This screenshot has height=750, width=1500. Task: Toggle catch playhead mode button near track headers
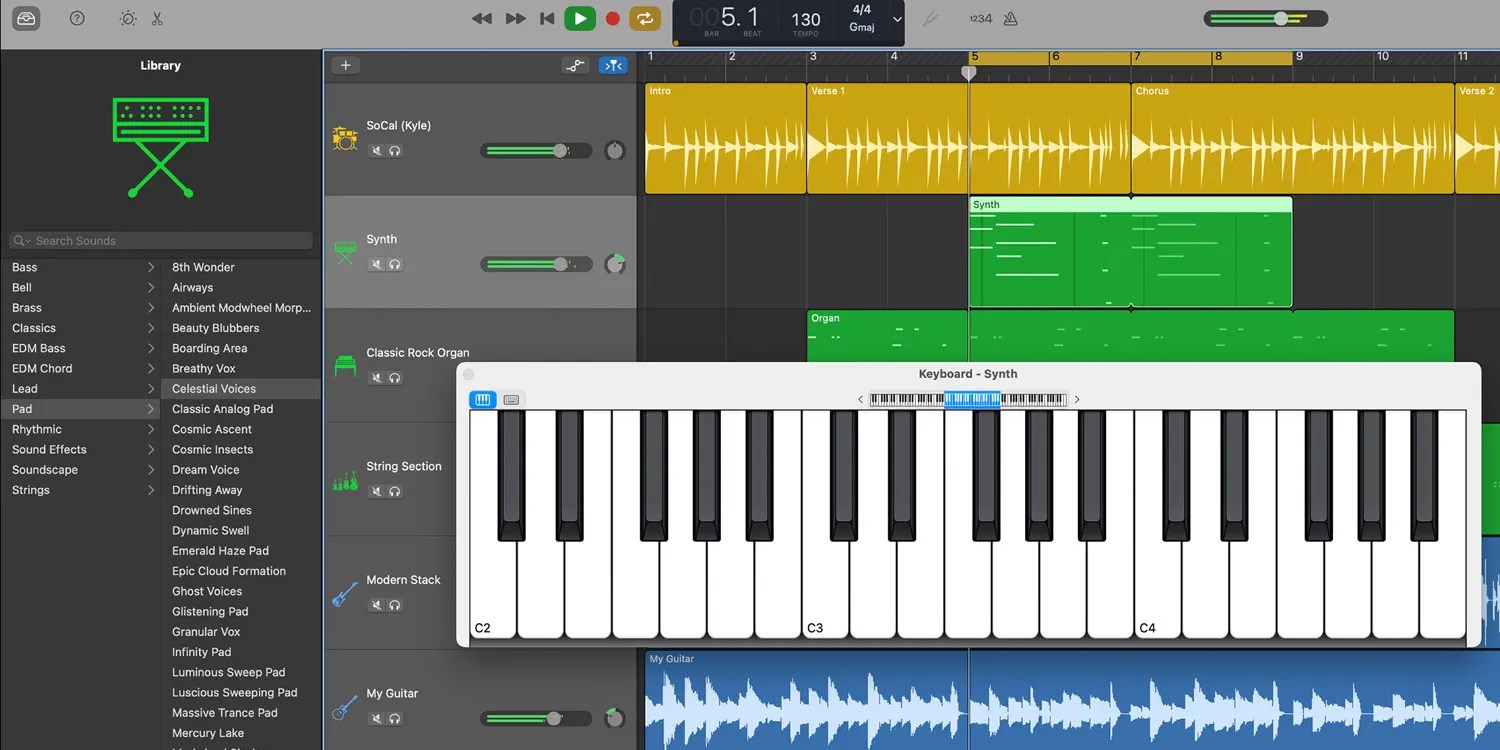pyautogui.click(x=613, y=64)
